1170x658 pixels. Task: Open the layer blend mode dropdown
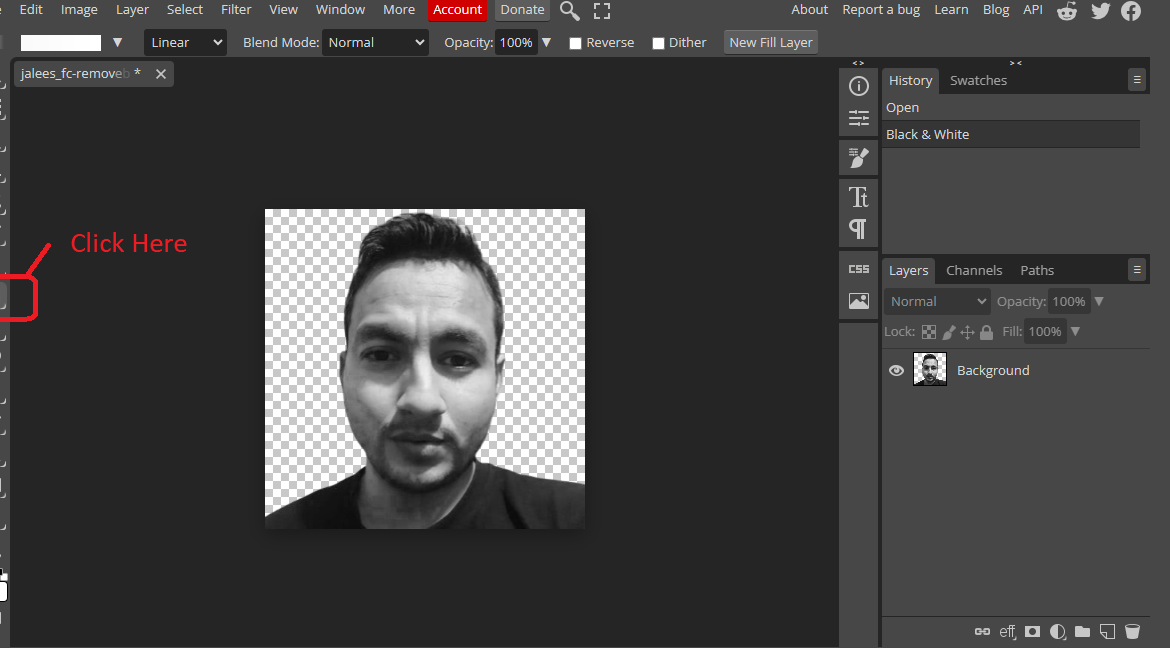(937, 302)
